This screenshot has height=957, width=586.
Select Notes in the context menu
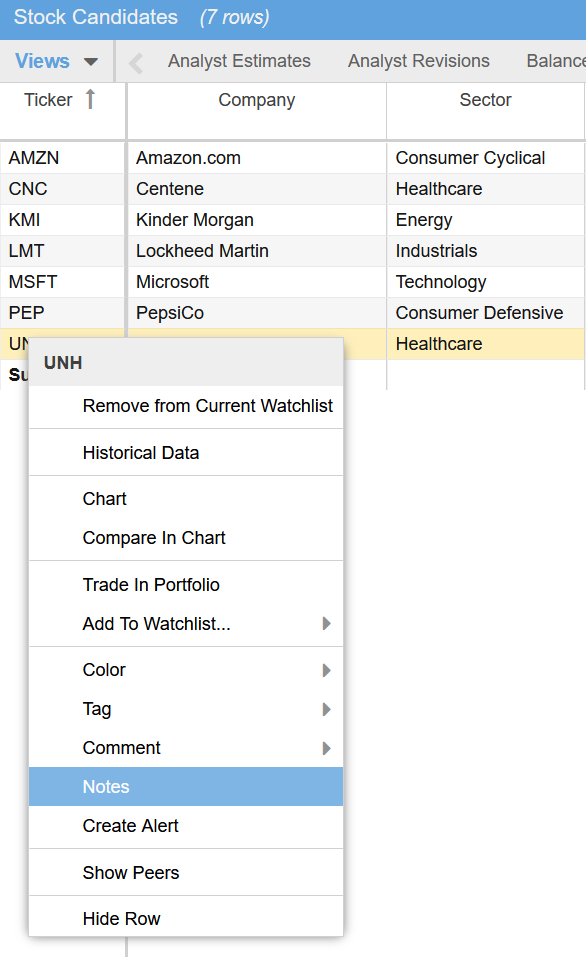click(186, 787)
